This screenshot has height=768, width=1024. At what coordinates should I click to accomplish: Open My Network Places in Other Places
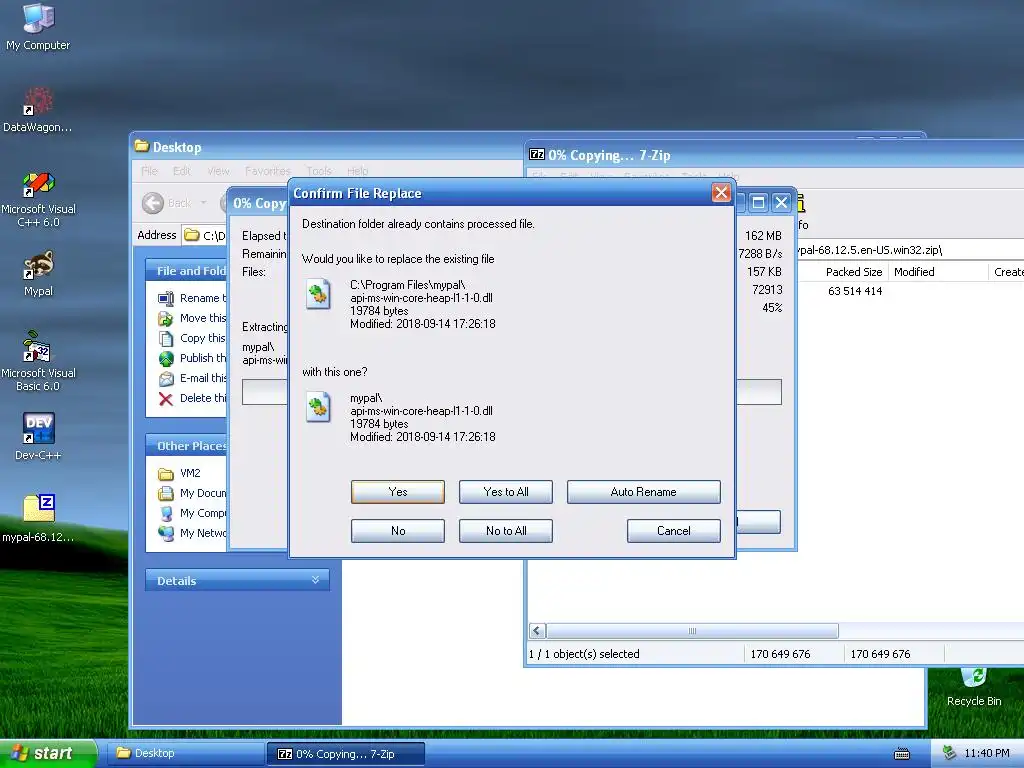click(x=192, y=533)
